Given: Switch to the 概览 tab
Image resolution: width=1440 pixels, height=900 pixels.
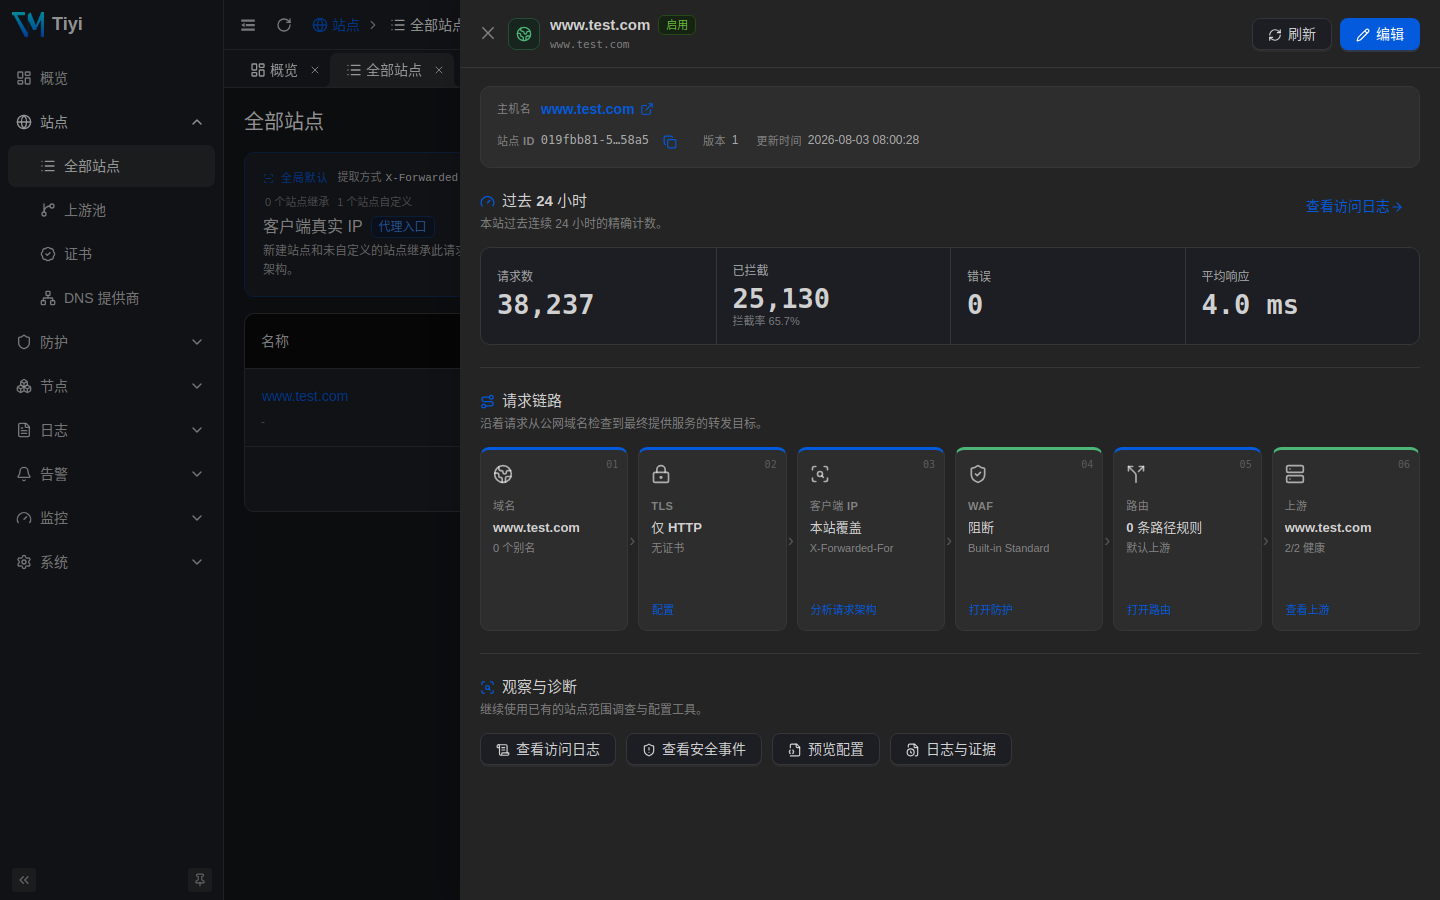Looking at the screenshot, I should (x=274, y=70).
